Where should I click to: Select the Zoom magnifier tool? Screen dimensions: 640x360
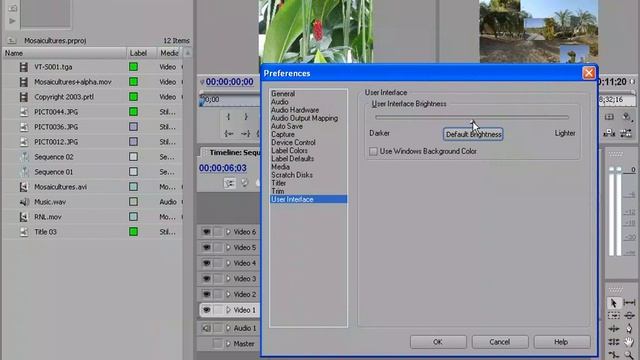[629, 355]
